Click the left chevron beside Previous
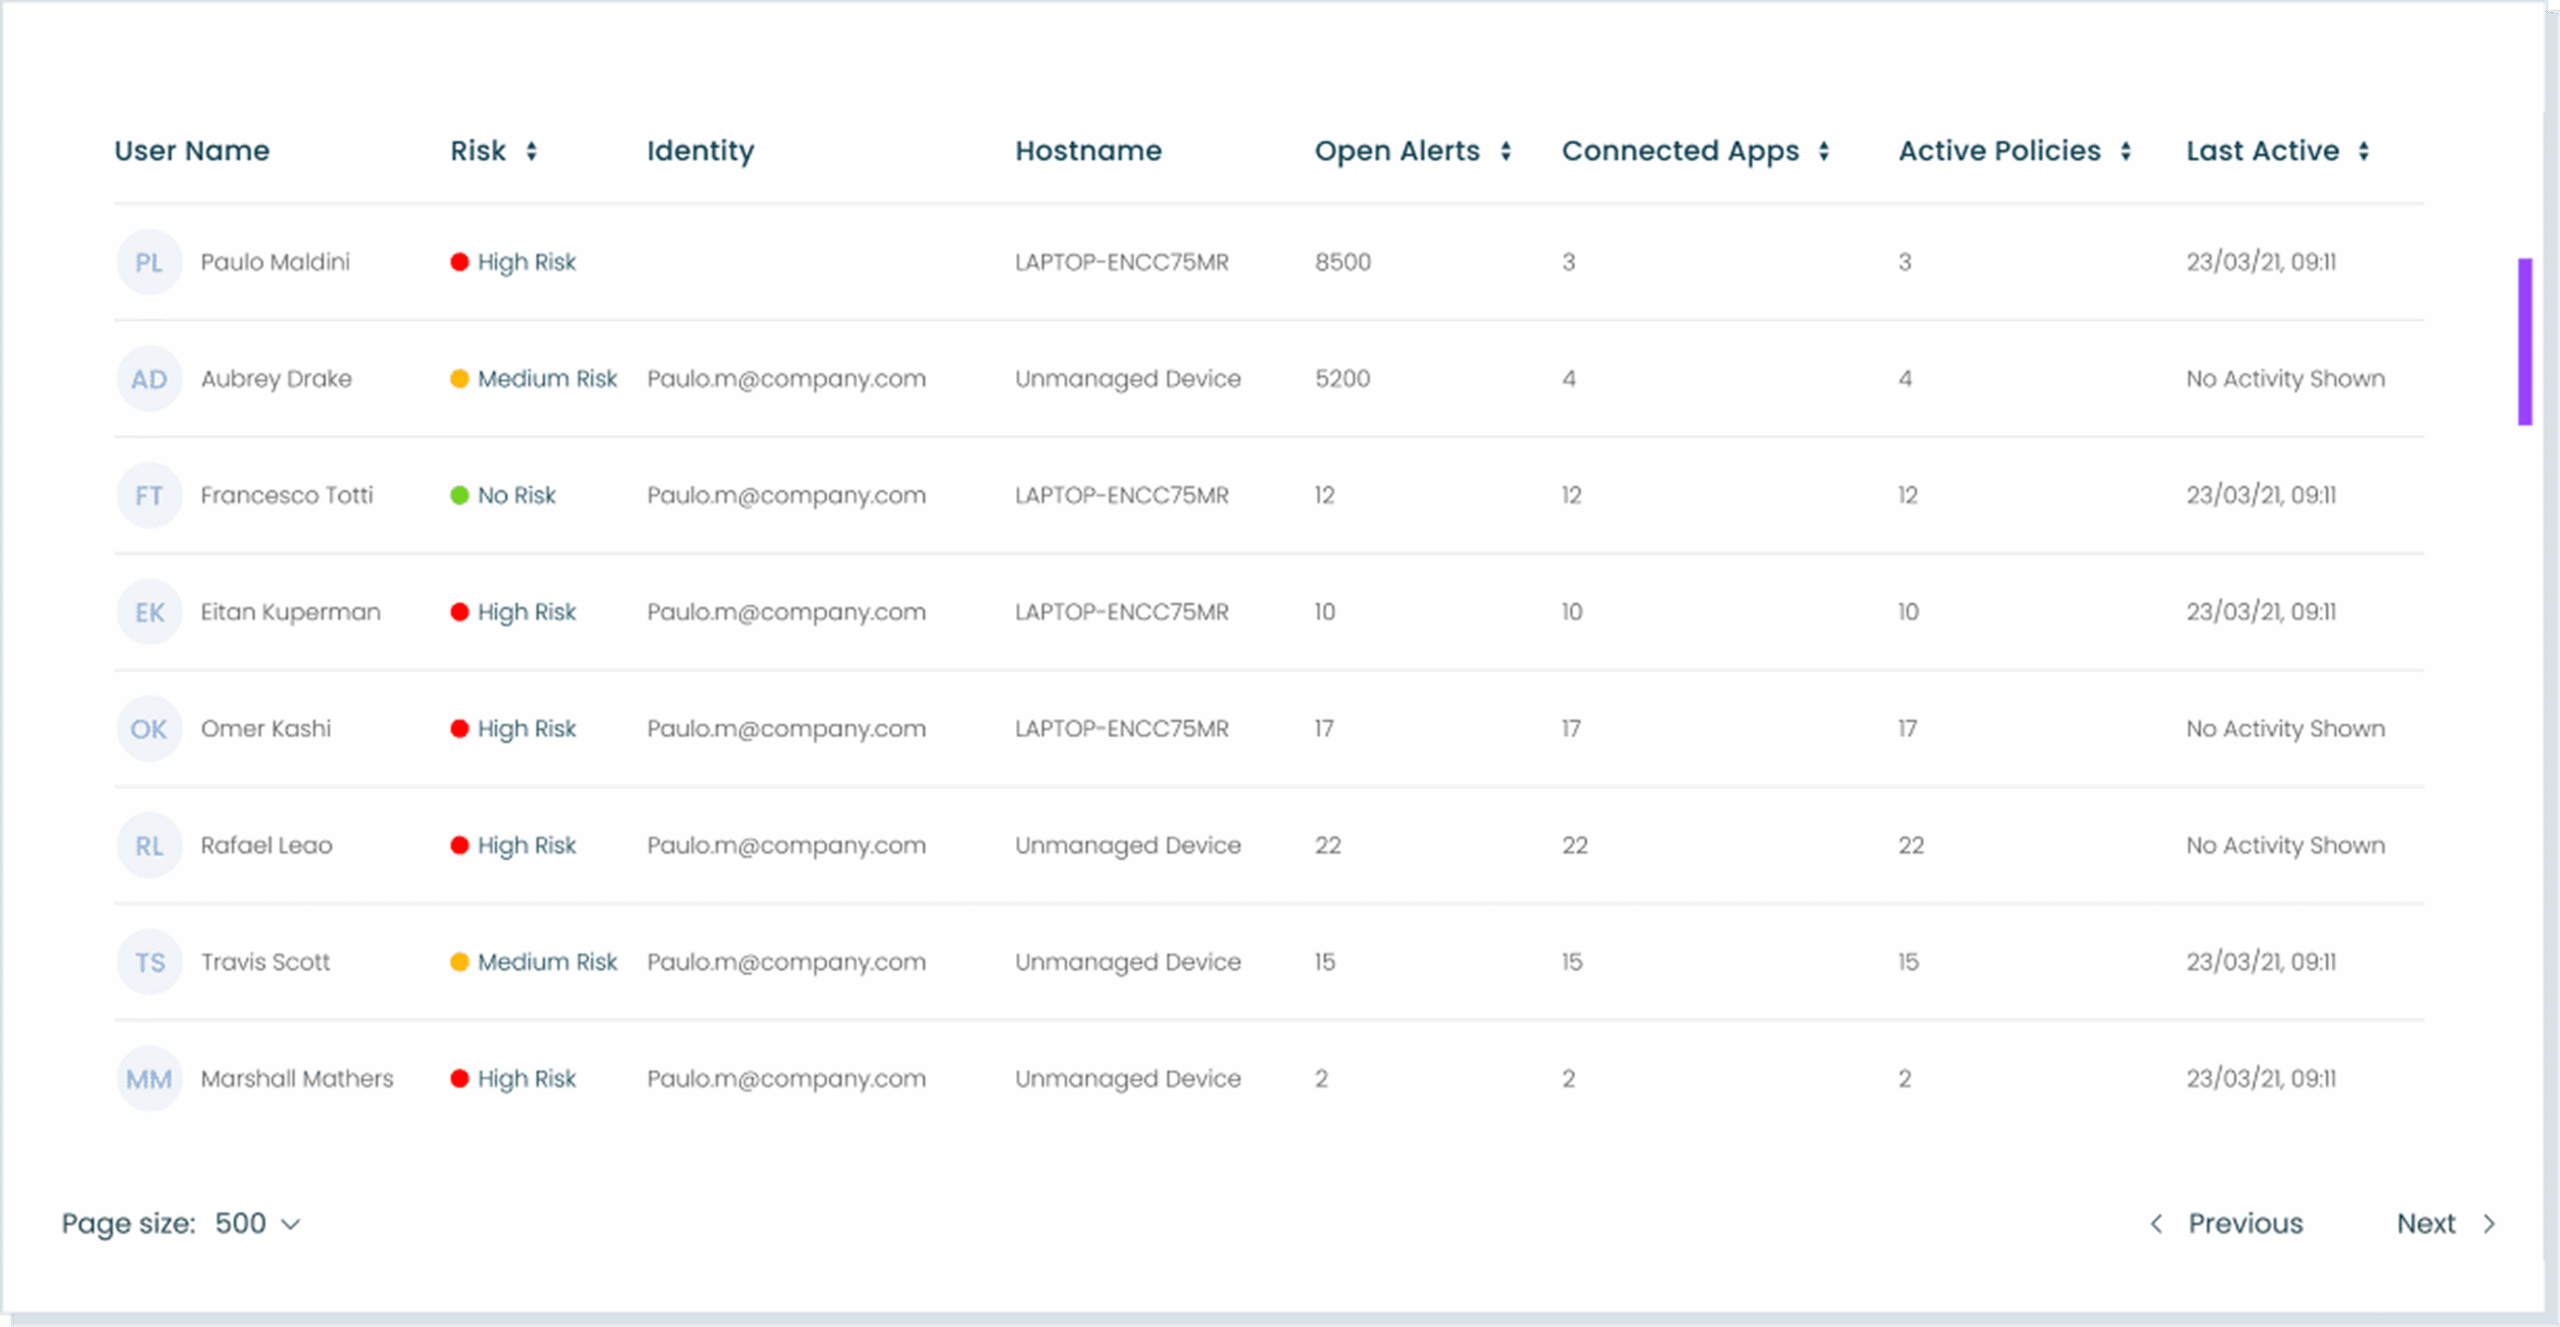Viewport: 2560px width, 1327px height. 2156,1223
